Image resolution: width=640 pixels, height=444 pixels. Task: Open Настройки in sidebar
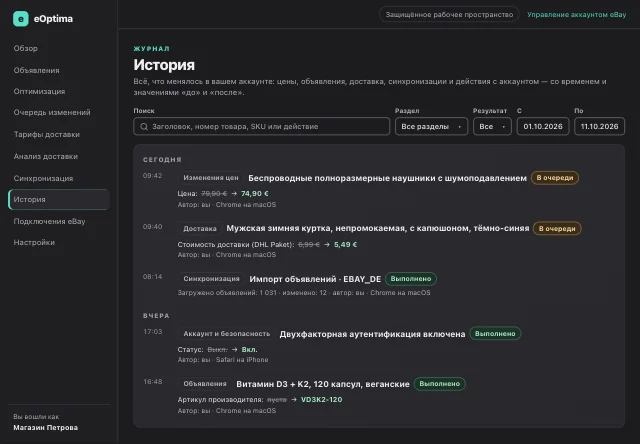pyautogui.click(x=34, y=242)
